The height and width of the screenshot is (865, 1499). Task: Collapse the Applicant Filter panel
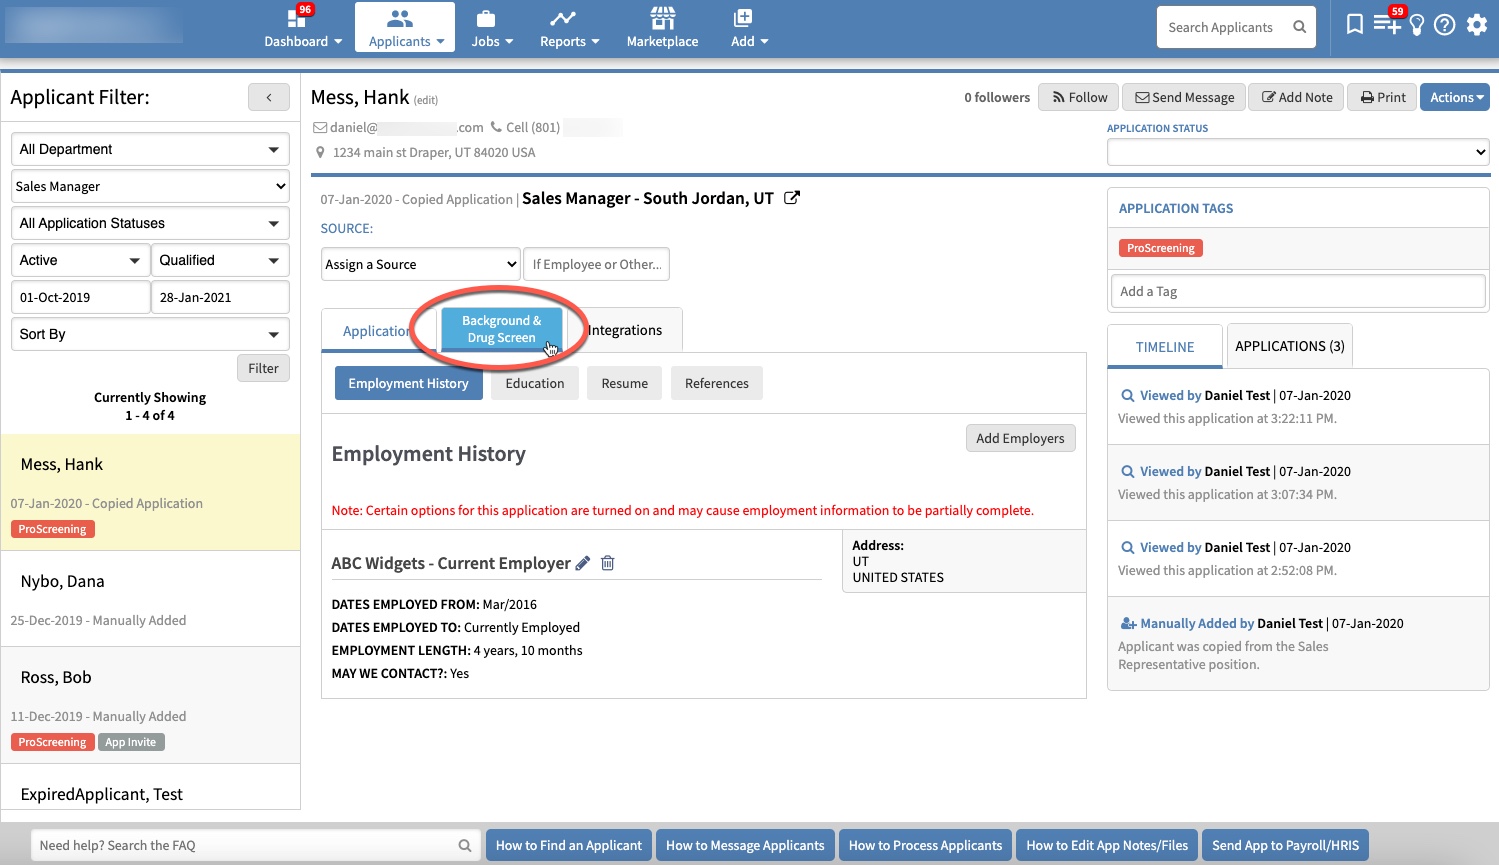coord(269,97)
